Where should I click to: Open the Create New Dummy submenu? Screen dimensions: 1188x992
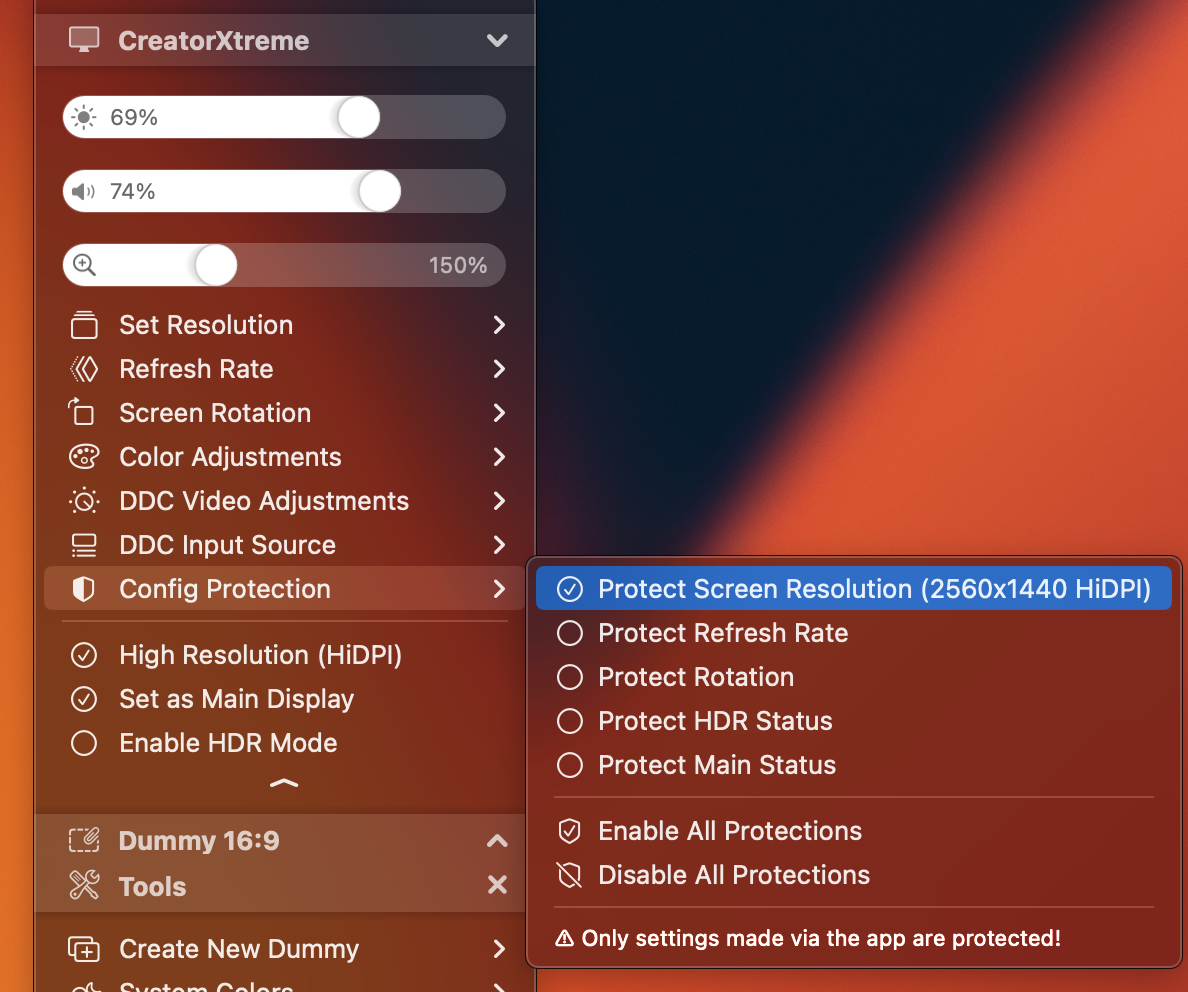click(x=238, y=948)
